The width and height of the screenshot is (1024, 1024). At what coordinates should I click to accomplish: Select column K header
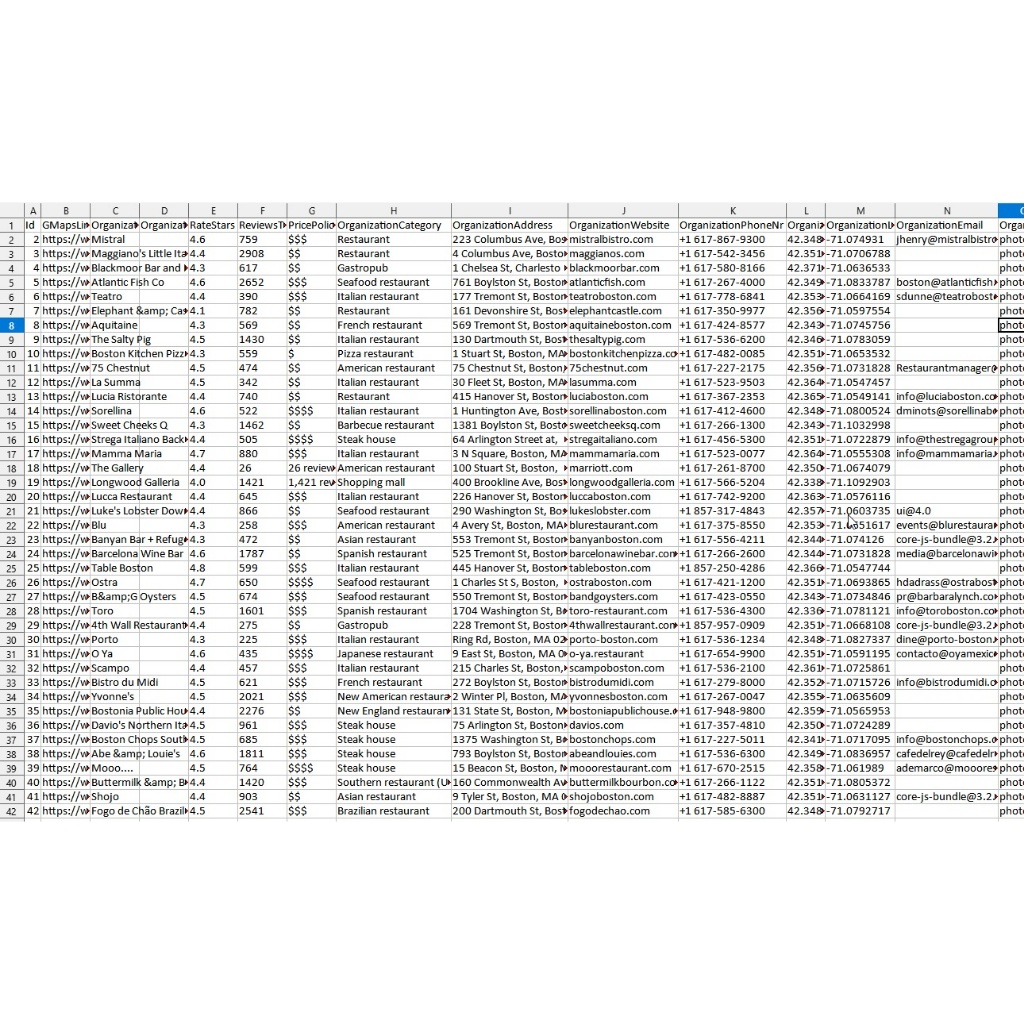pyautogui.click(x=732, y=210)
